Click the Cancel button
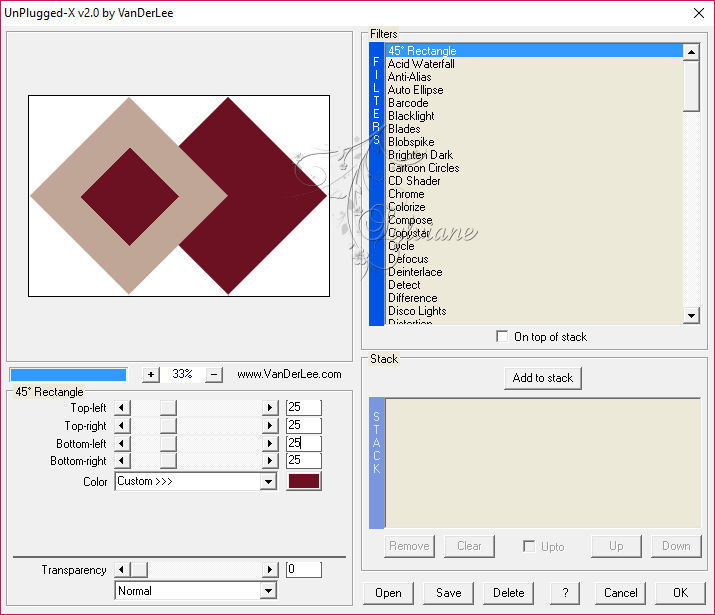The image size is (715, 615). coord(621,593)
